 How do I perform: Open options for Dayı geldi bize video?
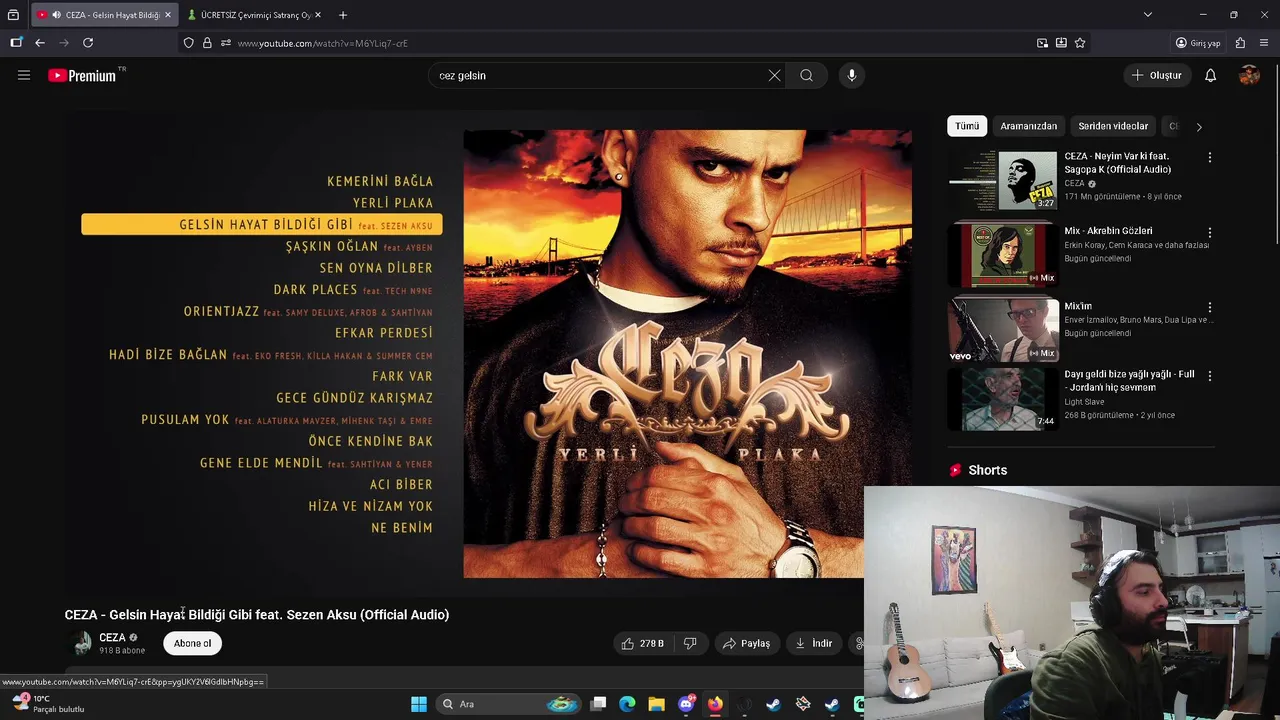1209,376
